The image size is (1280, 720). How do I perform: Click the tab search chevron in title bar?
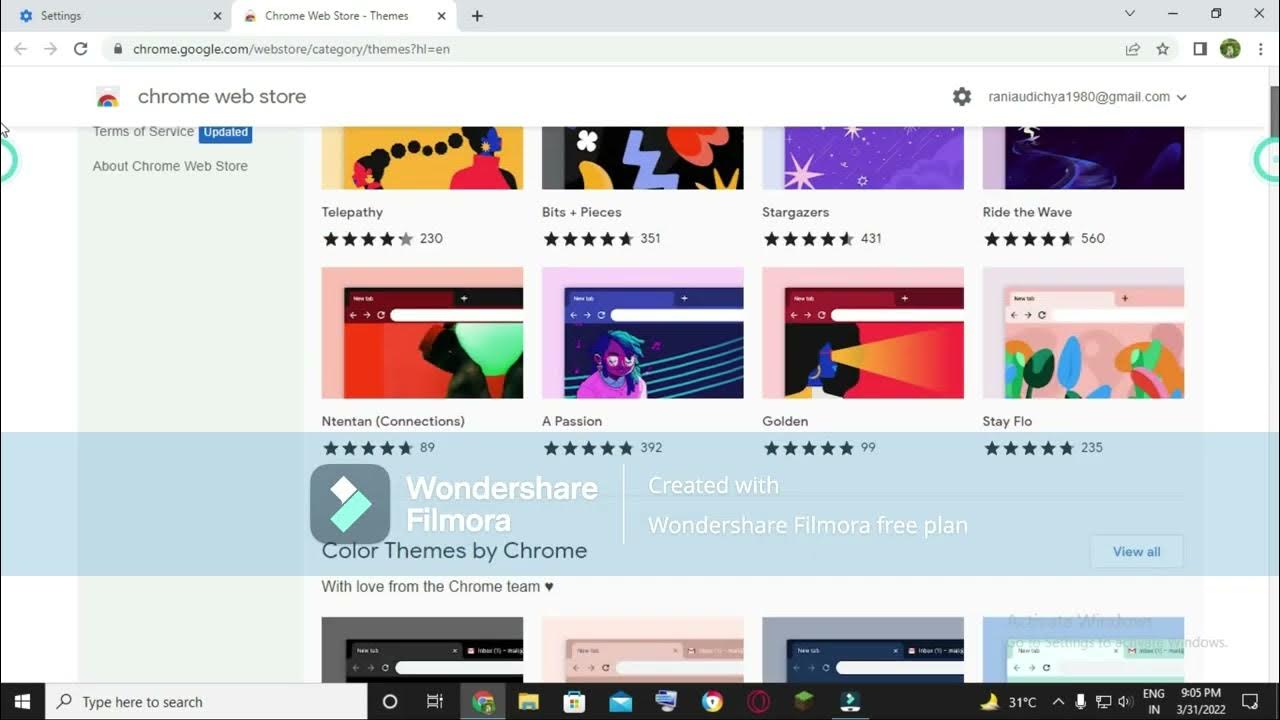(1130, 14)
